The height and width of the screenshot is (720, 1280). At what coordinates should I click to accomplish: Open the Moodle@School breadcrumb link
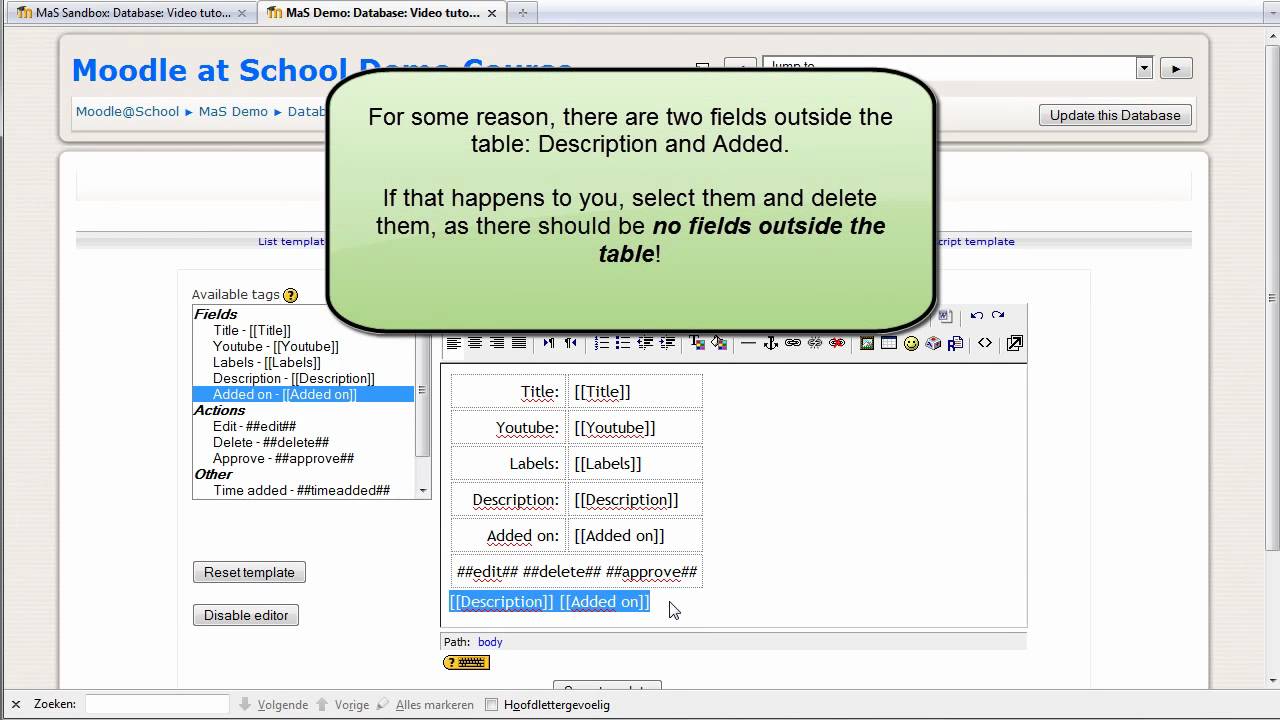coord(127,112)
